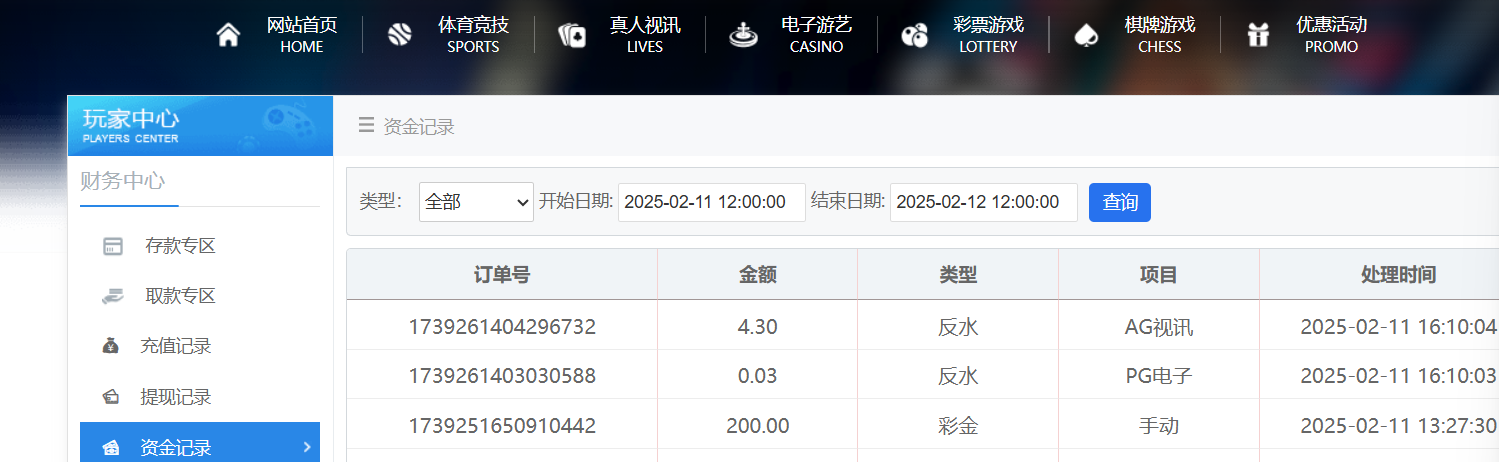1499x462 pixels.
Task: Click the 查询 search button
Action: click(x=1120, y=202)
